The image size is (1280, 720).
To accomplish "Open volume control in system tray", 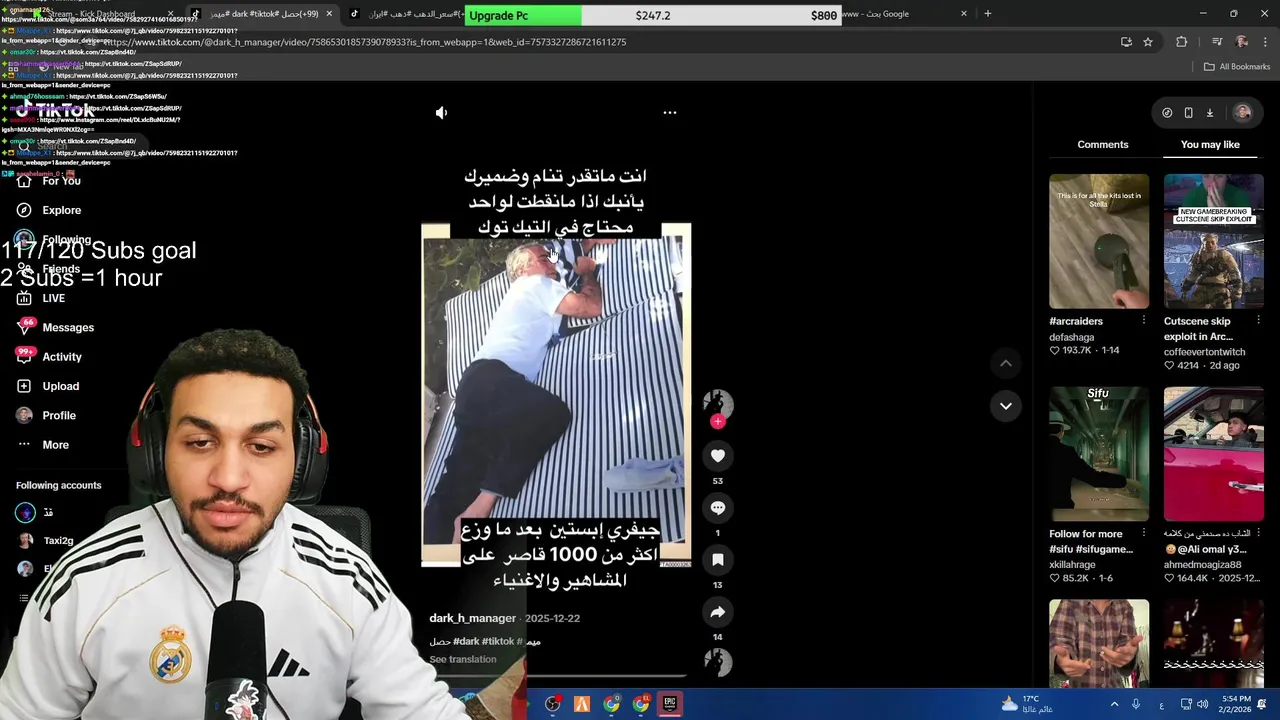I will coord(1202,704).
